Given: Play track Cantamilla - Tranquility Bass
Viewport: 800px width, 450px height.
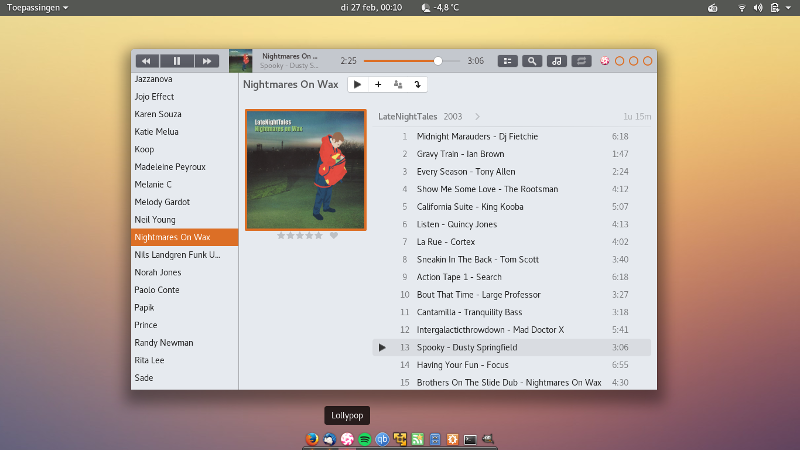Looking at the screenshot, I should pos(512,312).
